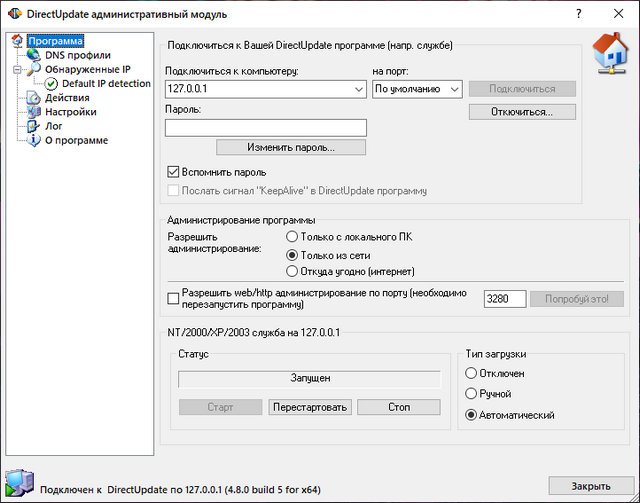This screenshot has width=640, height=503.
Task: Click the Закрыть button
Action: pyautogui.click(x=591, y=486)
